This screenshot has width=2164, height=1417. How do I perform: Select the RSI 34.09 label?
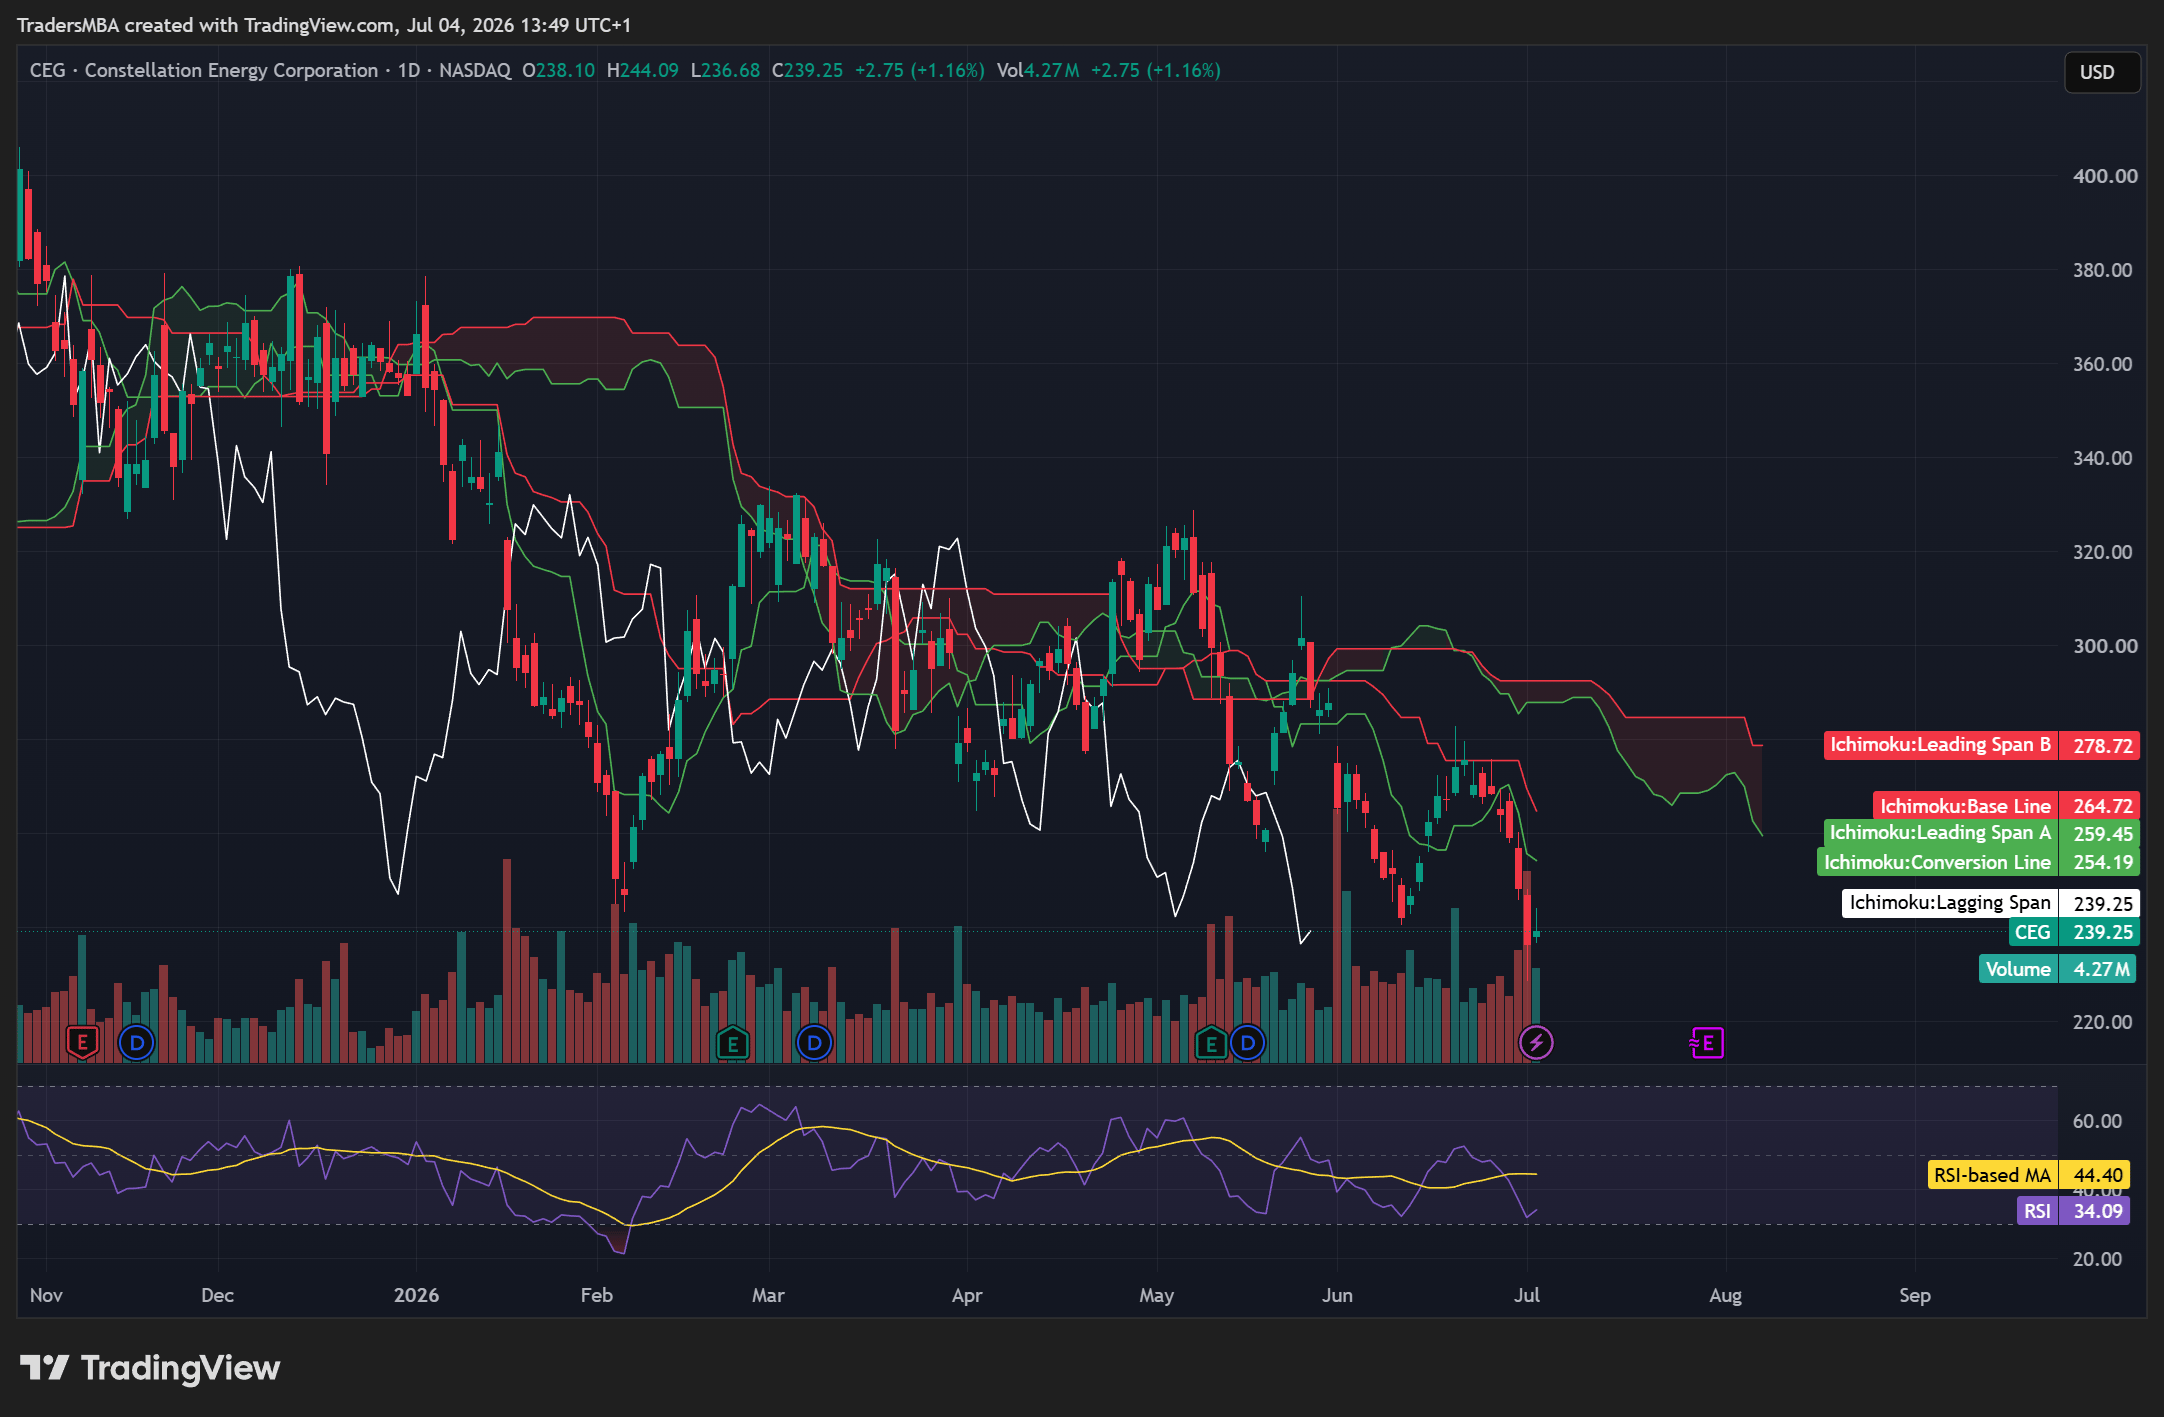point(2073,1211)
